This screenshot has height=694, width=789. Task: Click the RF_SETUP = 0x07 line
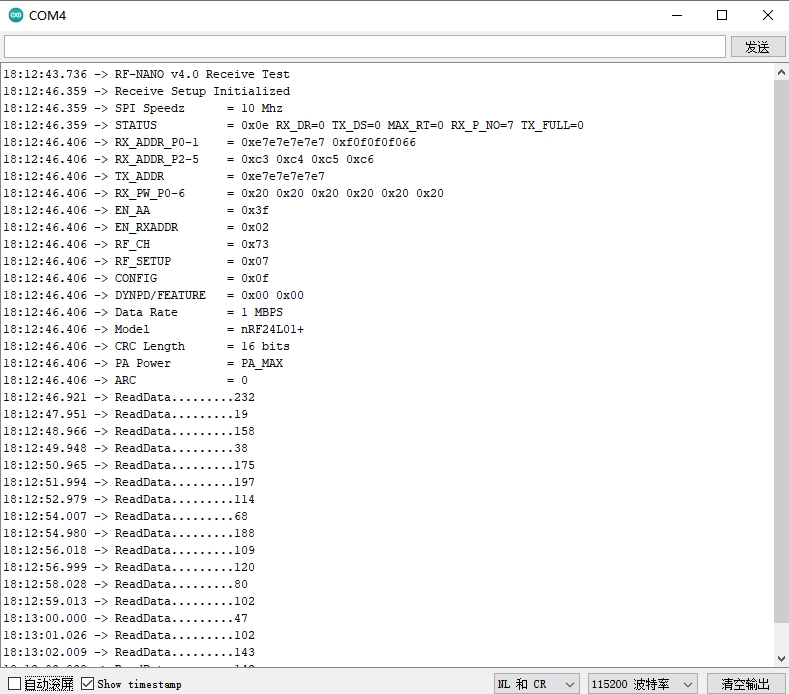136,262
